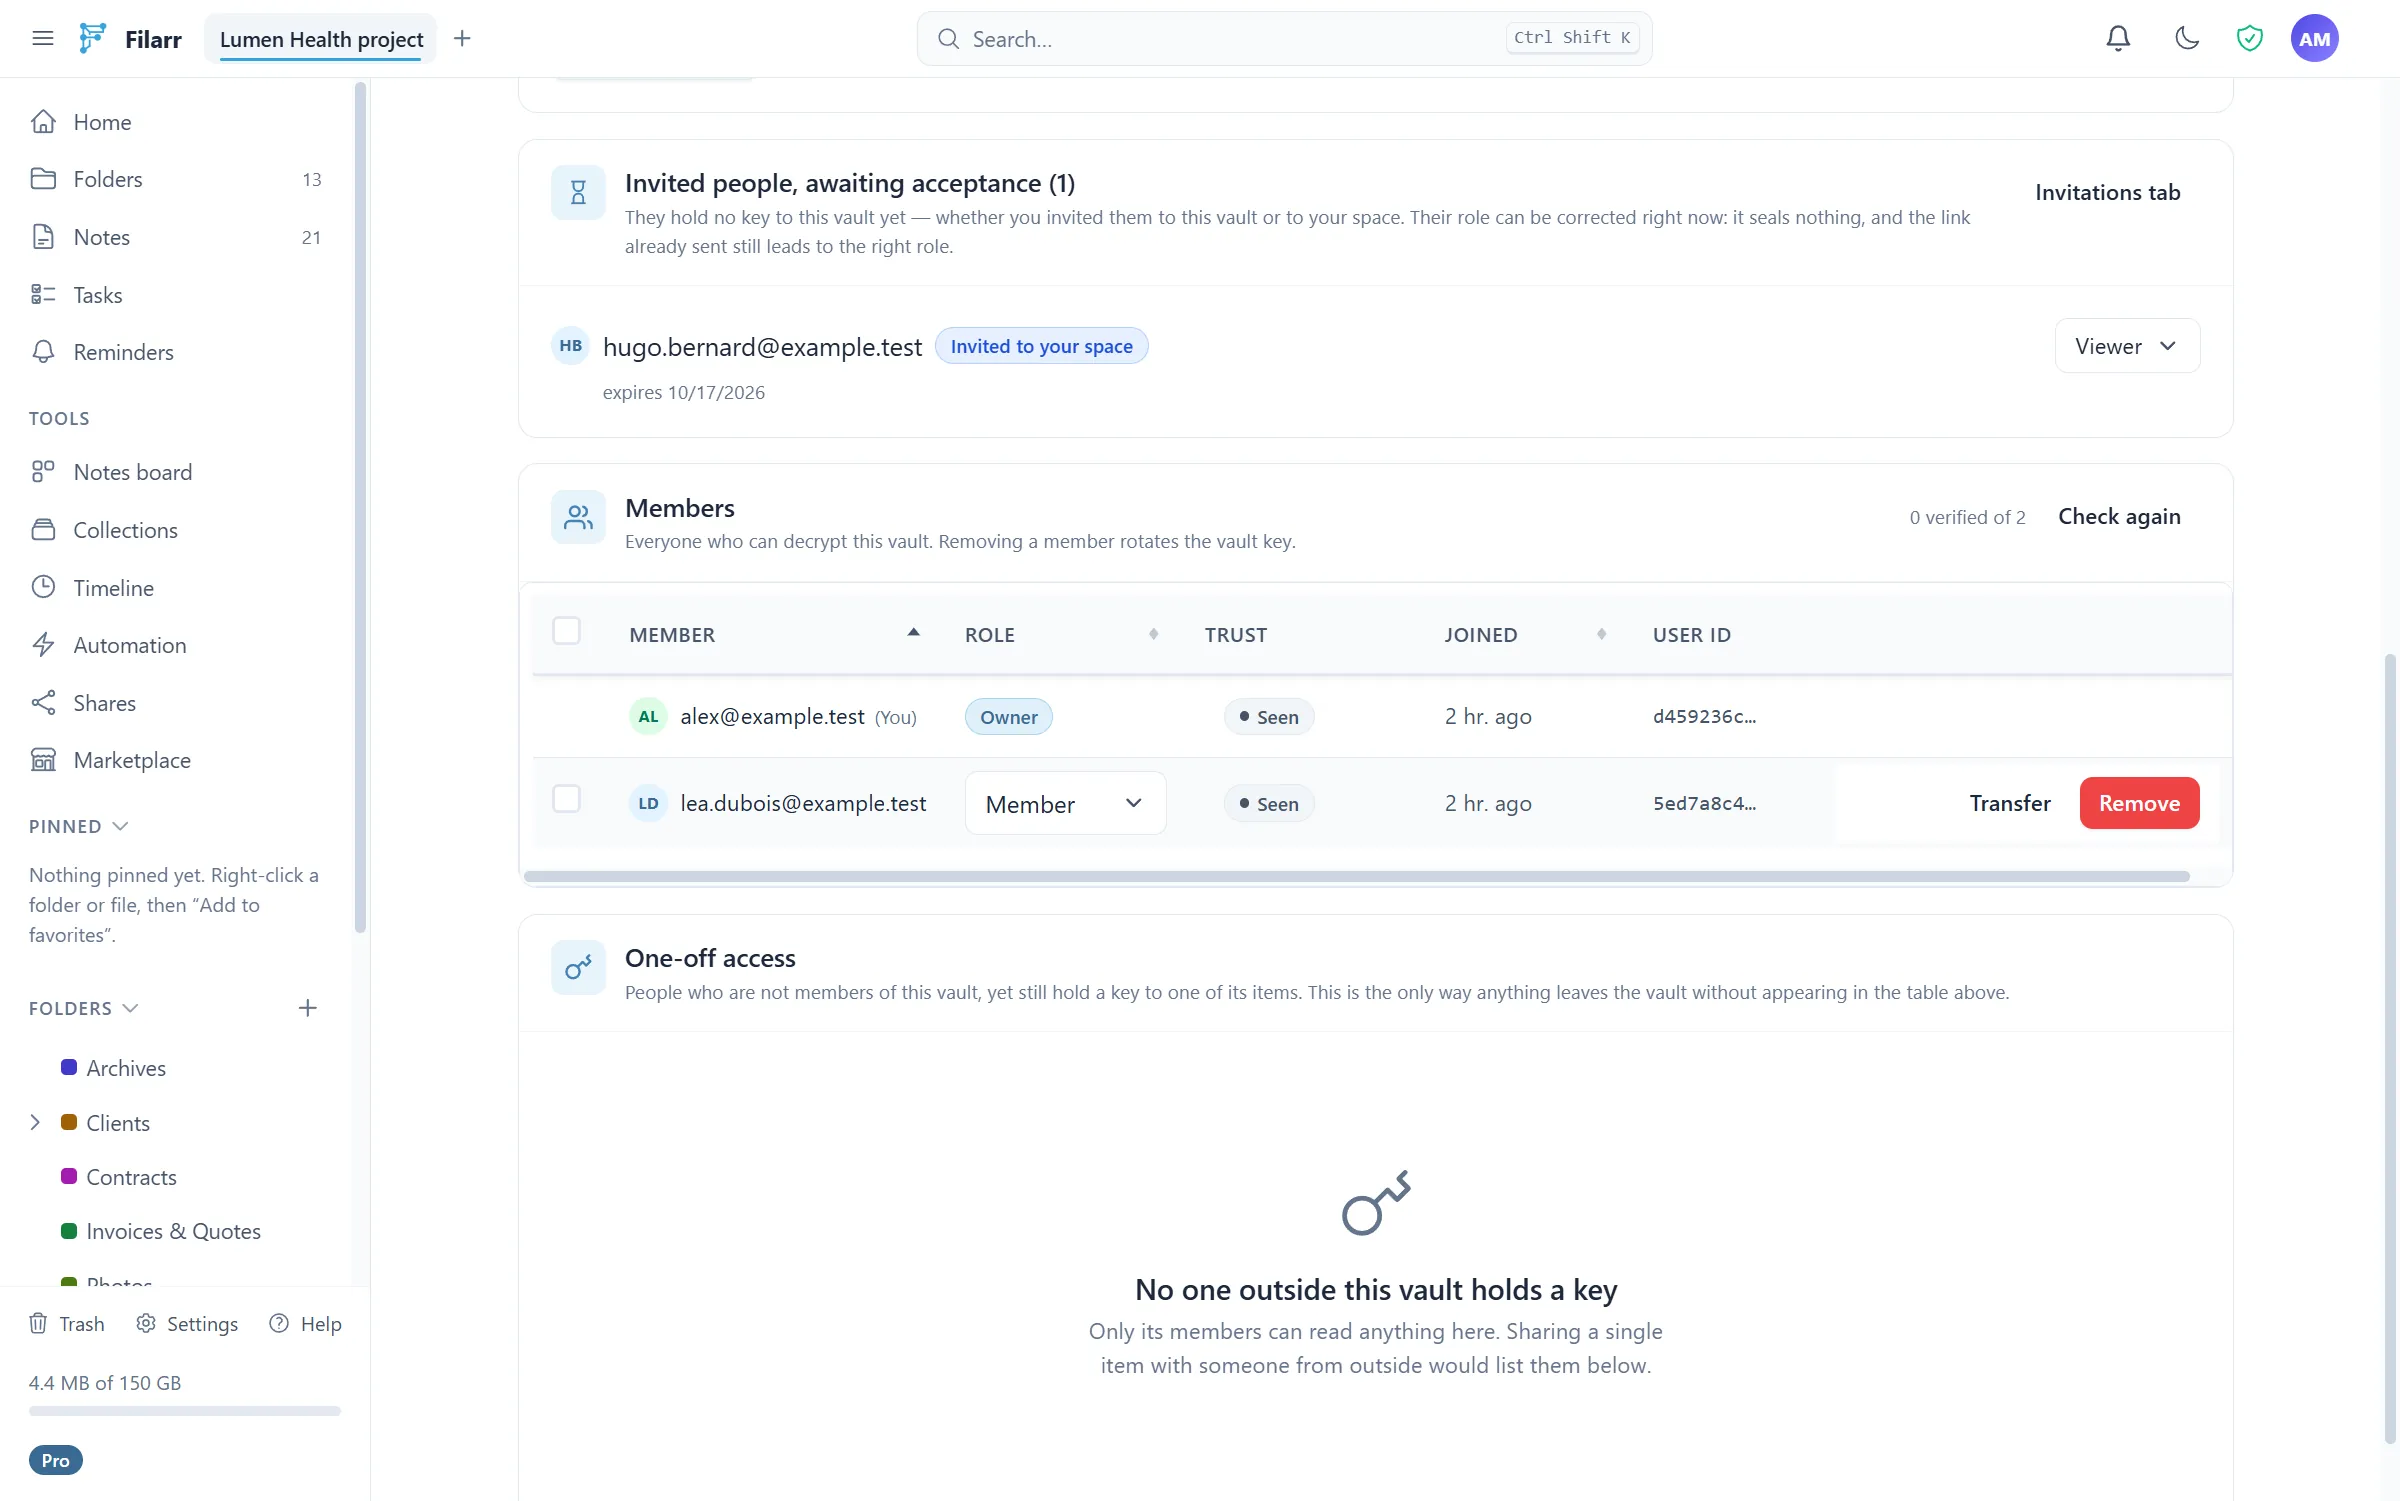2400x1501 pixels.
Task: Click the purple Archives folder swatch
Action: pyautogui.click(x=69, y=1067)
